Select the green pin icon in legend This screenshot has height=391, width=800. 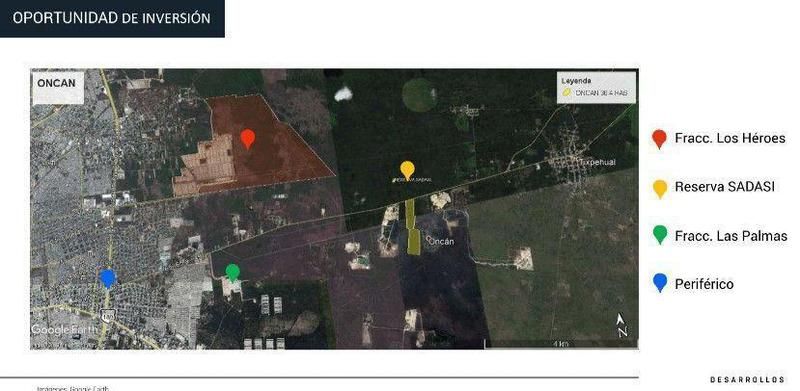click(660, 235)
